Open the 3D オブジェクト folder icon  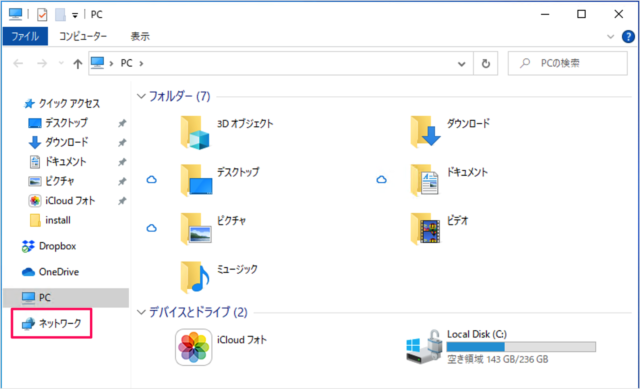click(x=195, y=133)
